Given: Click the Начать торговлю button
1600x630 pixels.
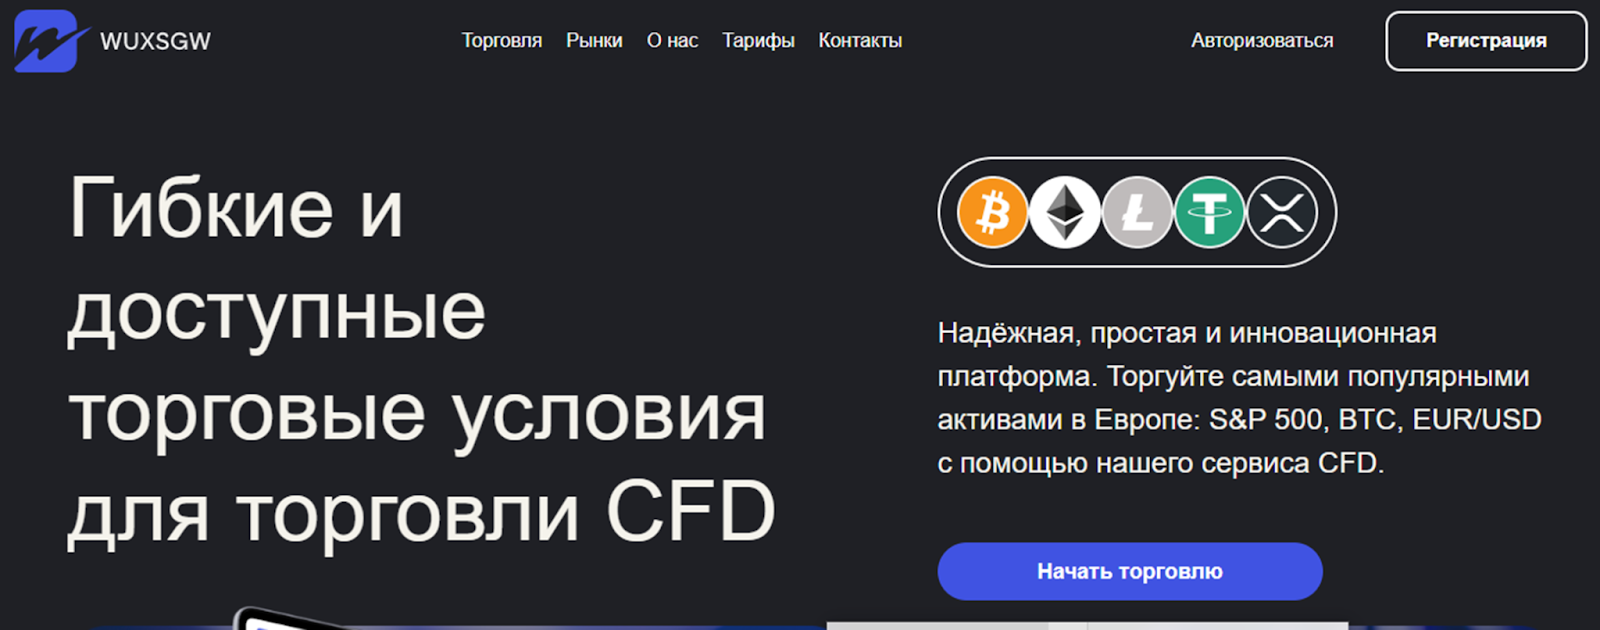Looking at the screenshot, I should [x=1130, y=571].
